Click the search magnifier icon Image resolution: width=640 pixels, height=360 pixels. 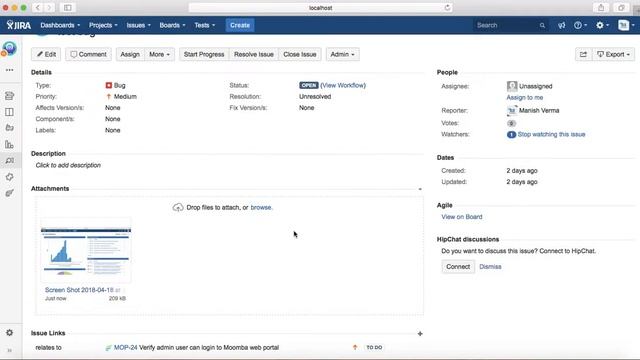coord(542,25)
